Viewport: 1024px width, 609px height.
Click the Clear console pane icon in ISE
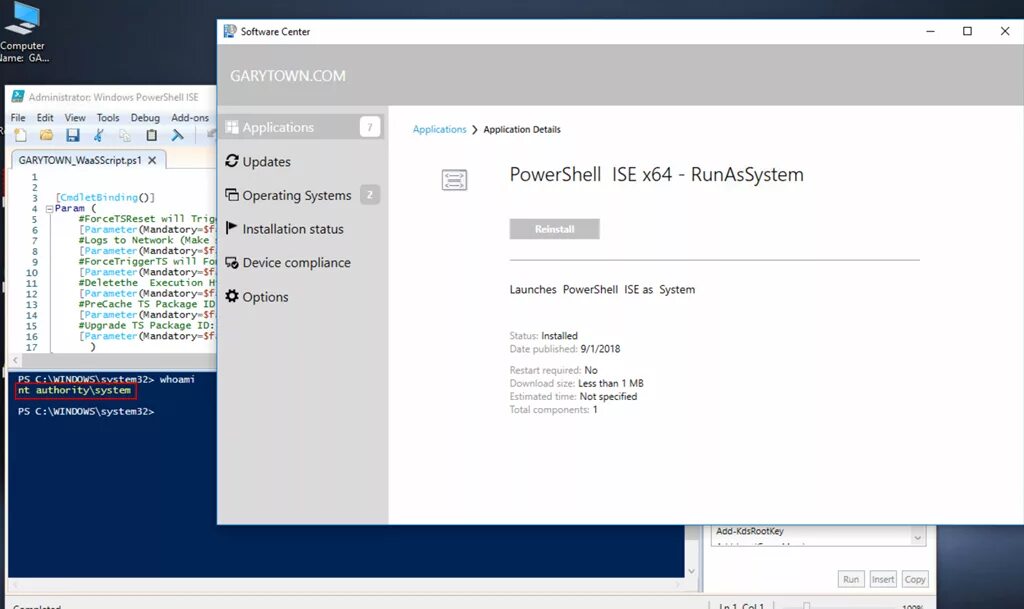click(177, 135)
